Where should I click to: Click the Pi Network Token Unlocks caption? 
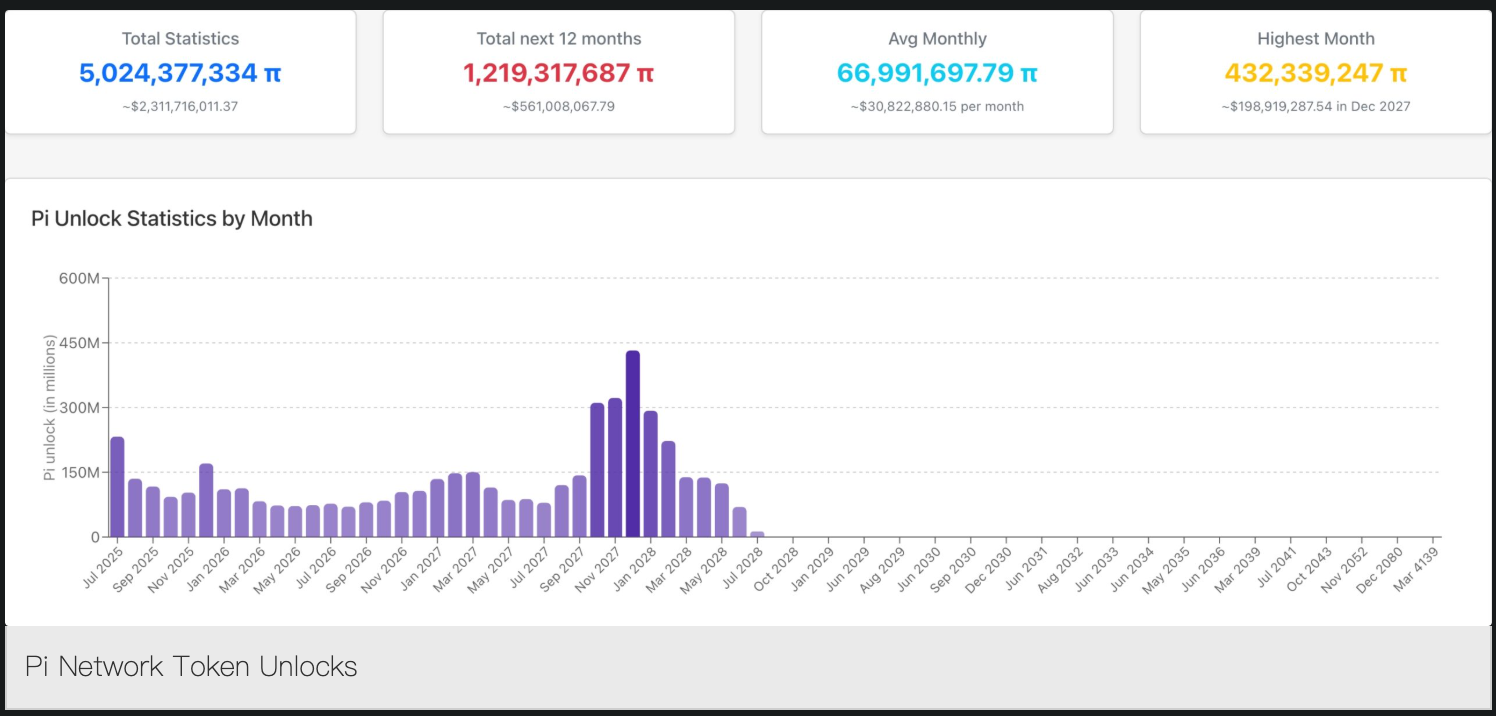coord(191,667)
